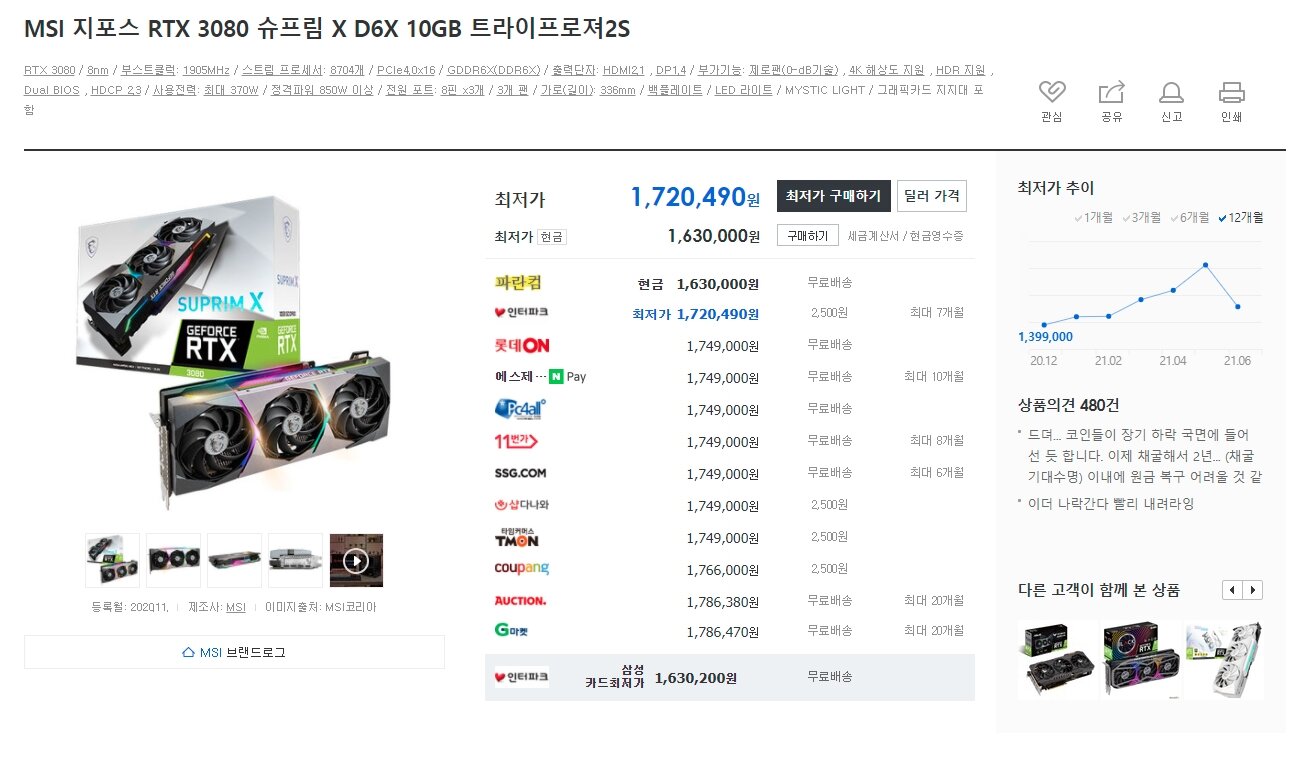Select the 3개월 price trend period
This screenshot has height=766, width=1297.
1141,217
